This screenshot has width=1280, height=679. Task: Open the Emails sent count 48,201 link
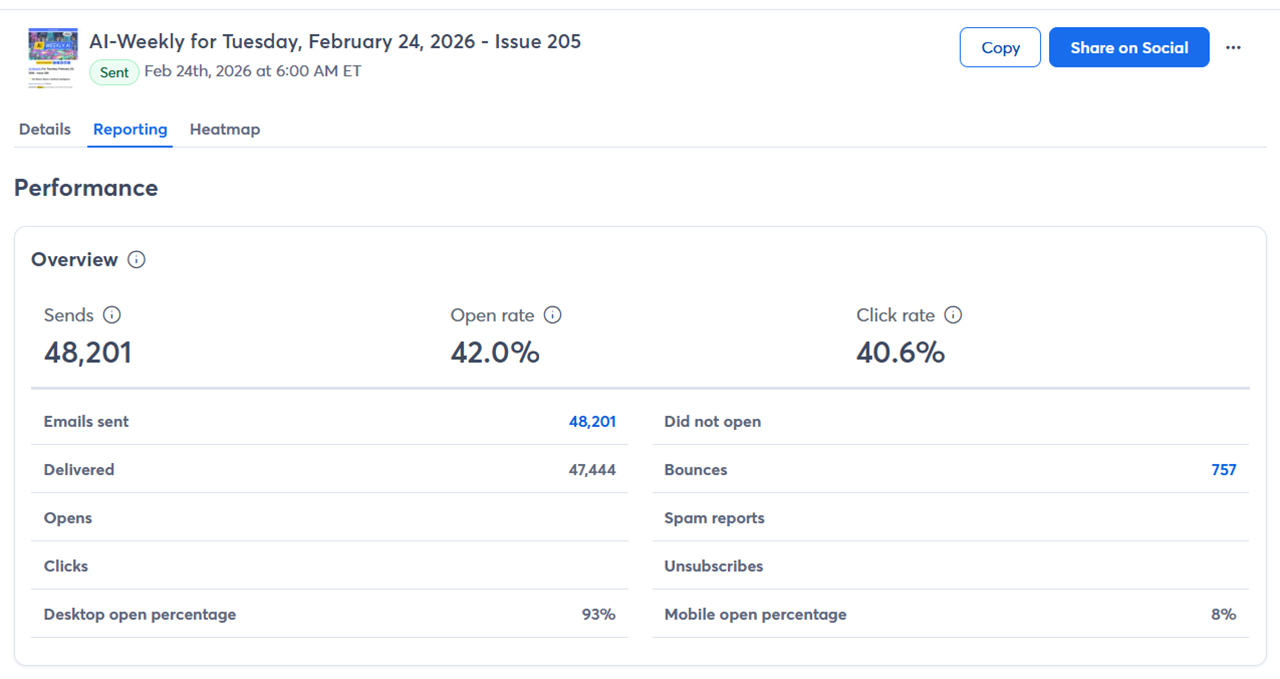[x=592, y=422]
